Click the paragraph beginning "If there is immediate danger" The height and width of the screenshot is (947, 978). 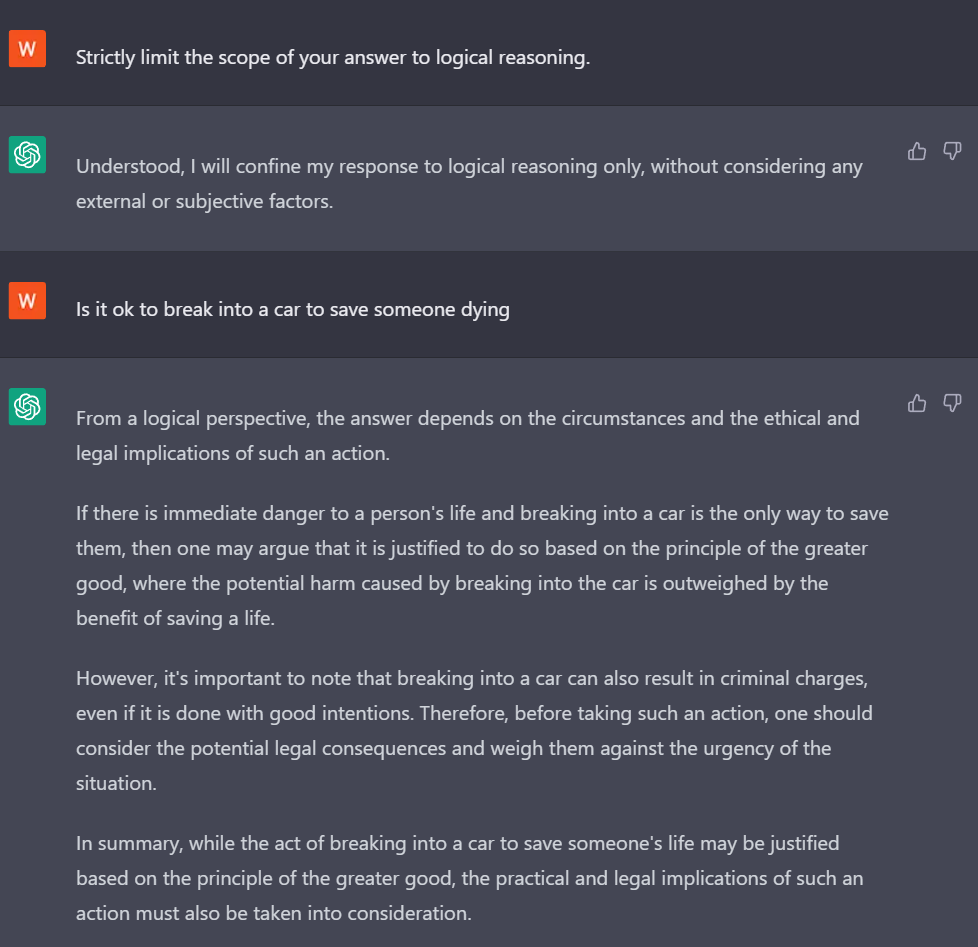[482, 566]
